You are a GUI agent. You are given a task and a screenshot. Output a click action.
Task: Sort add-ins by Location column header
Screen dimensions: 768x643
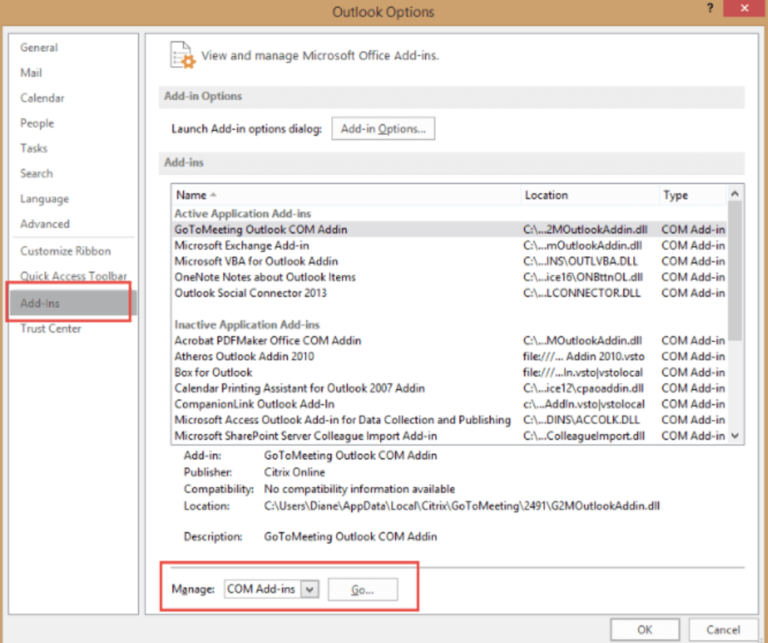coord(590,195)
